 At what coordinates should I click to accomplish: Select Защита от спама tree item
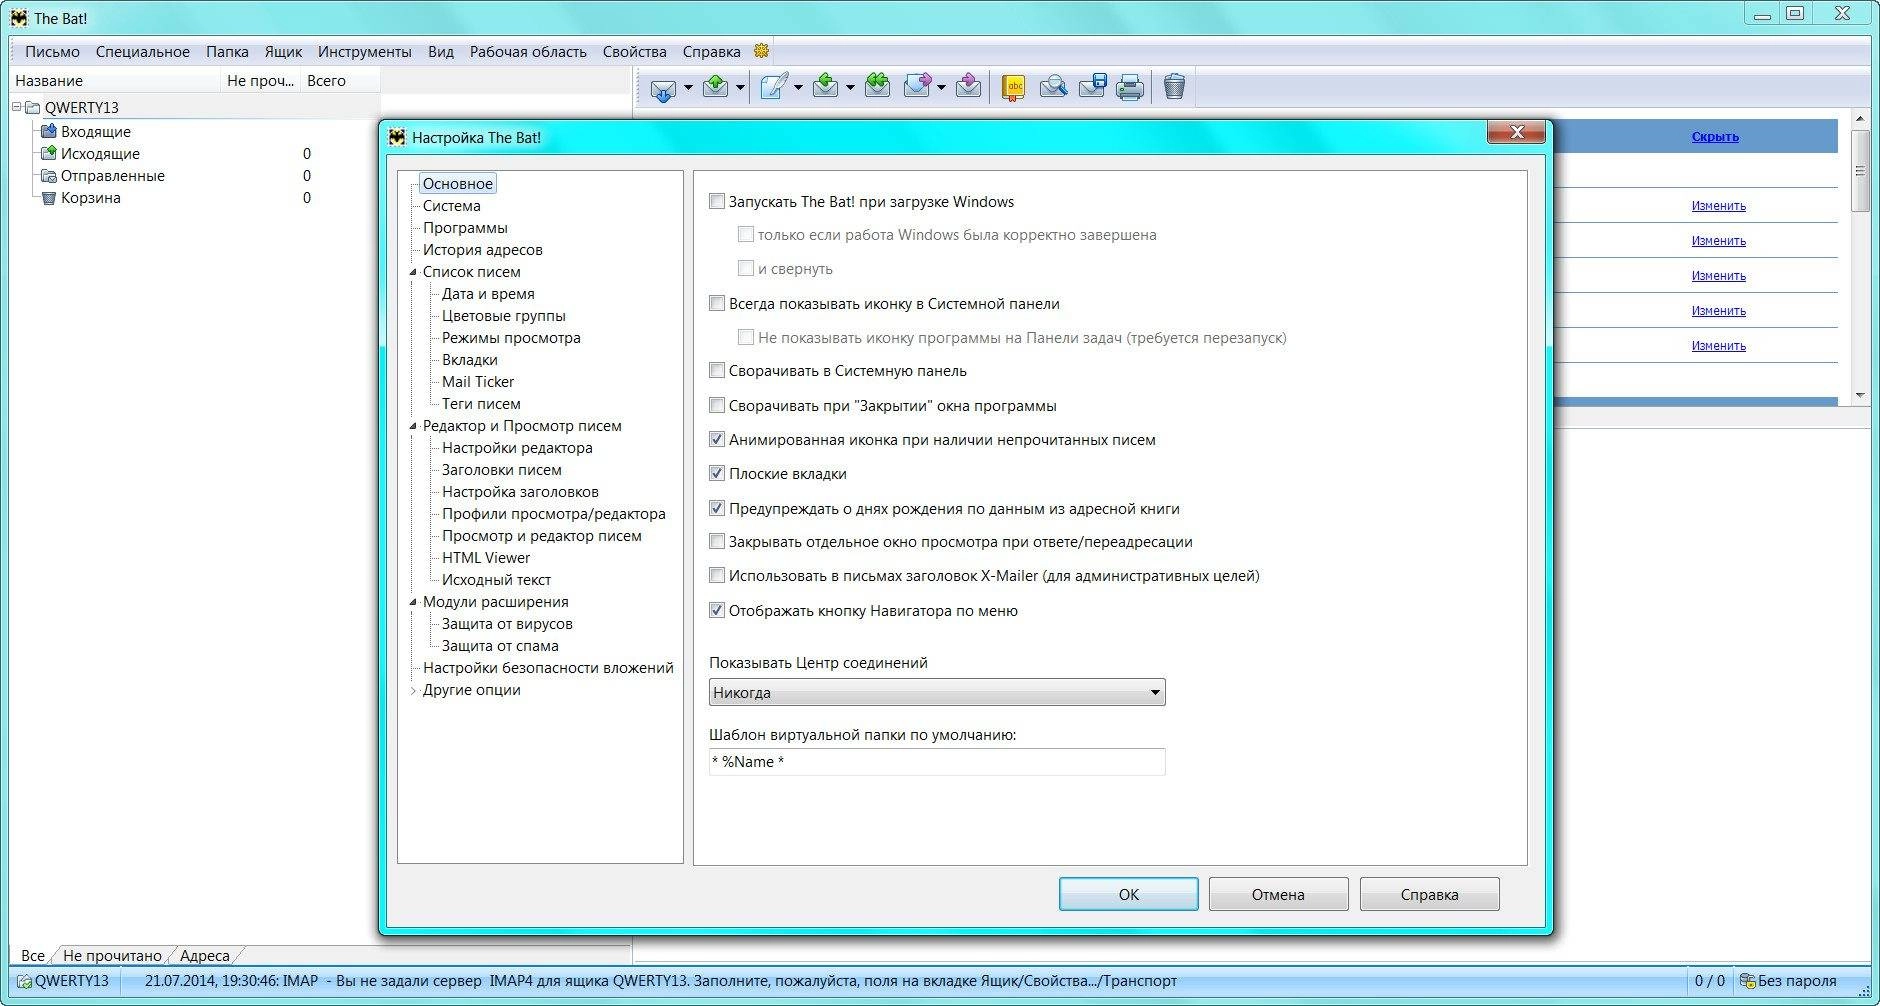(x=500, y=646)
